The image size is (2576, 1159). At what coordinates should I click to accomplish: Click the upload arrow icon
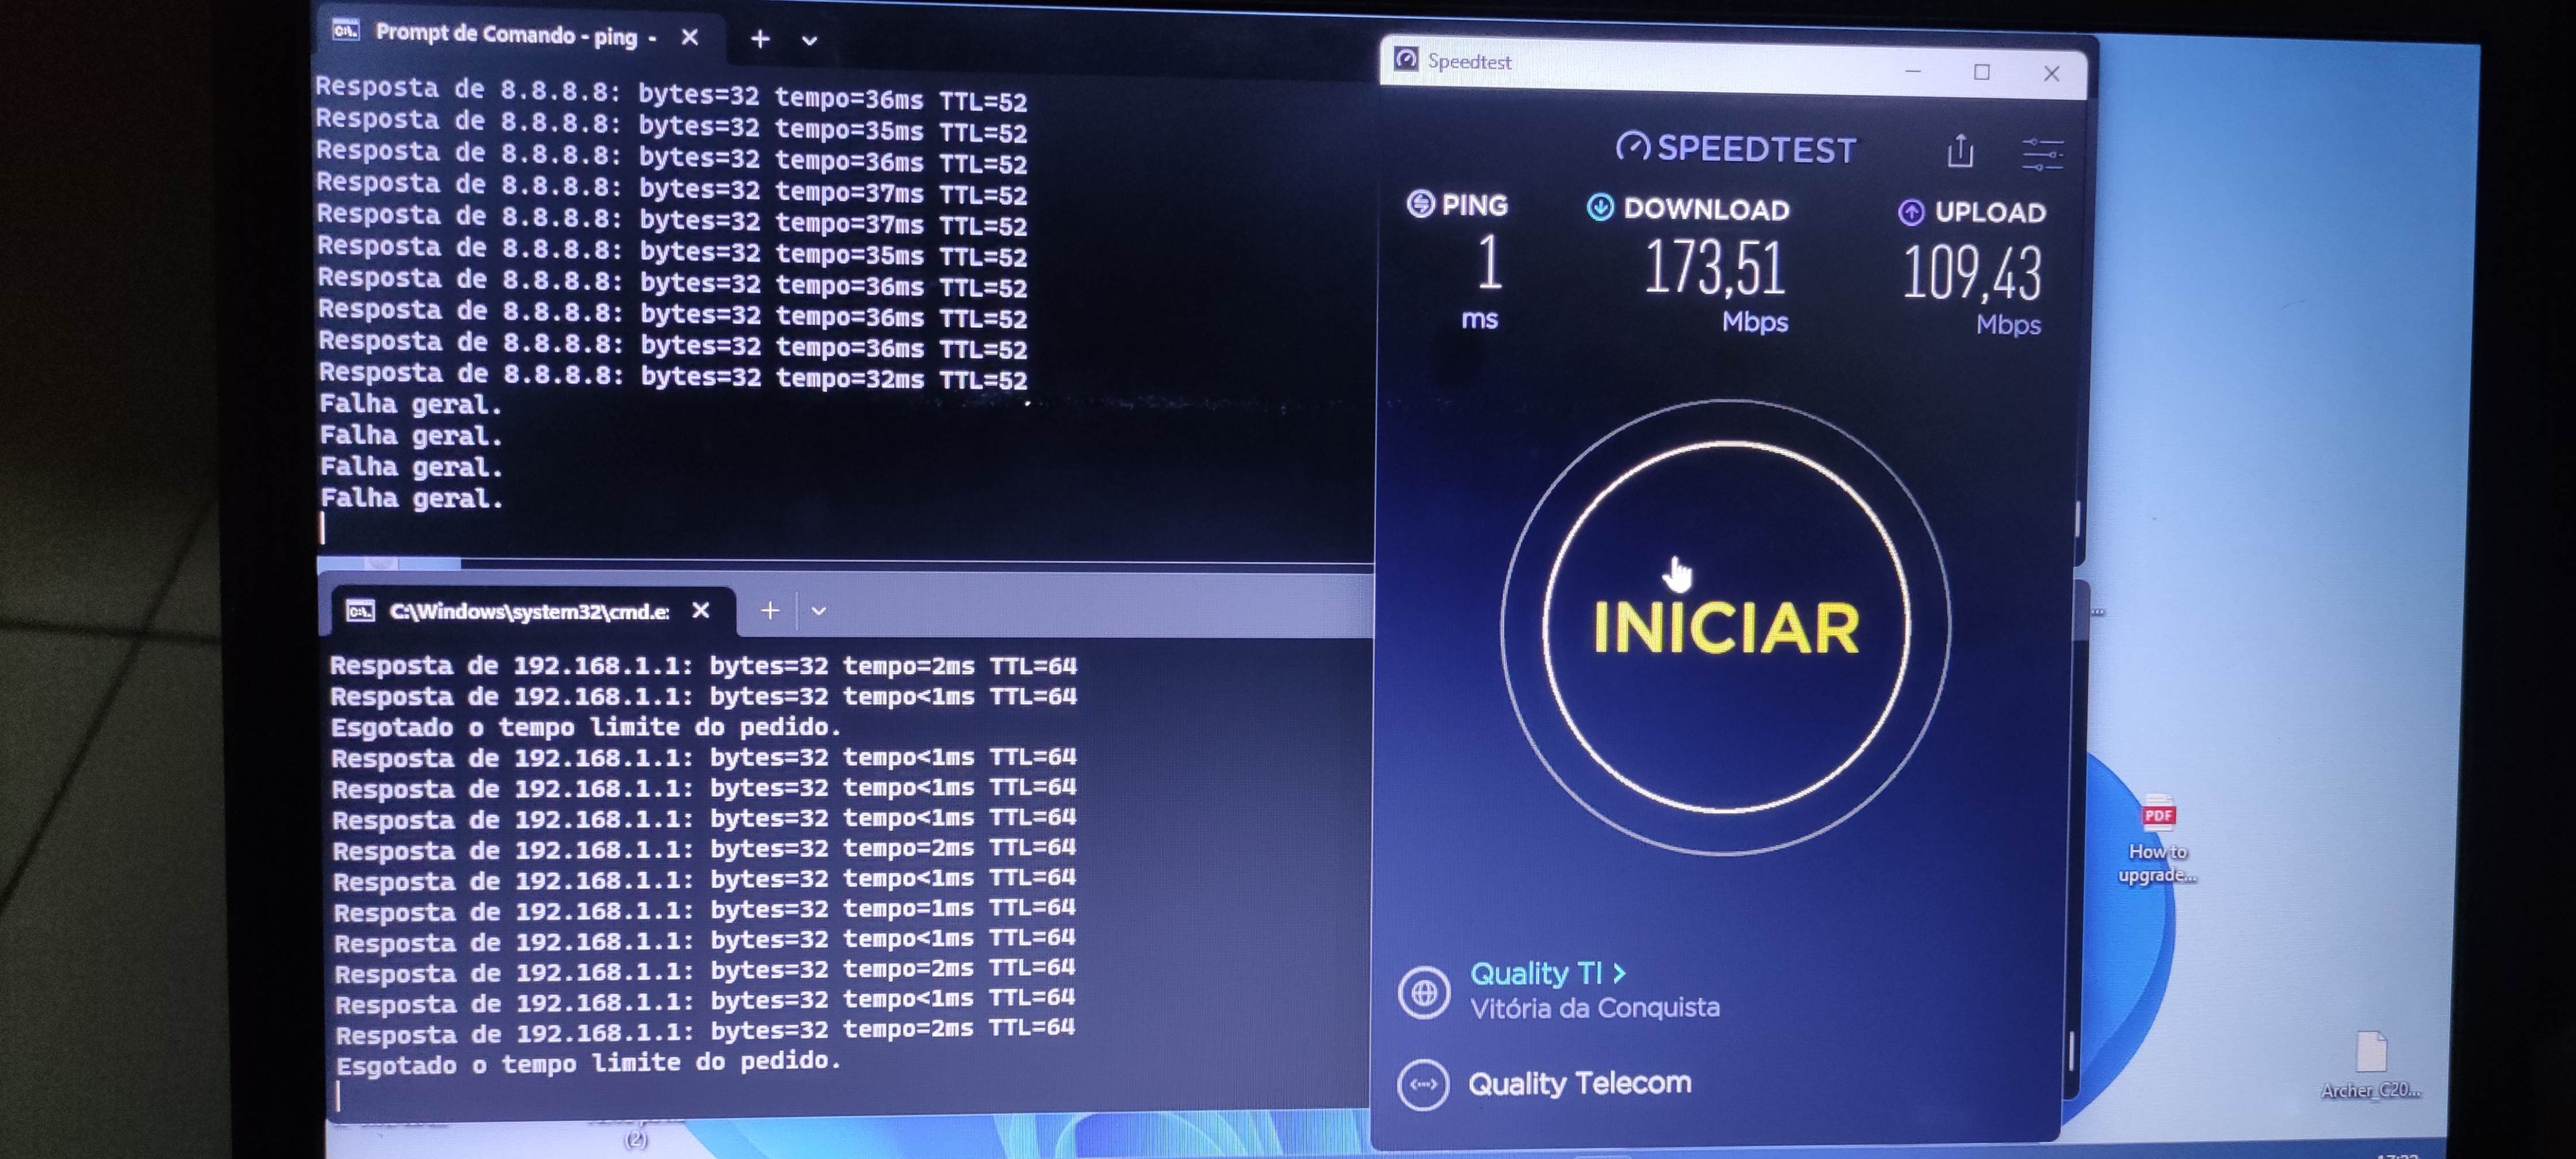[x=1911, y=212]
